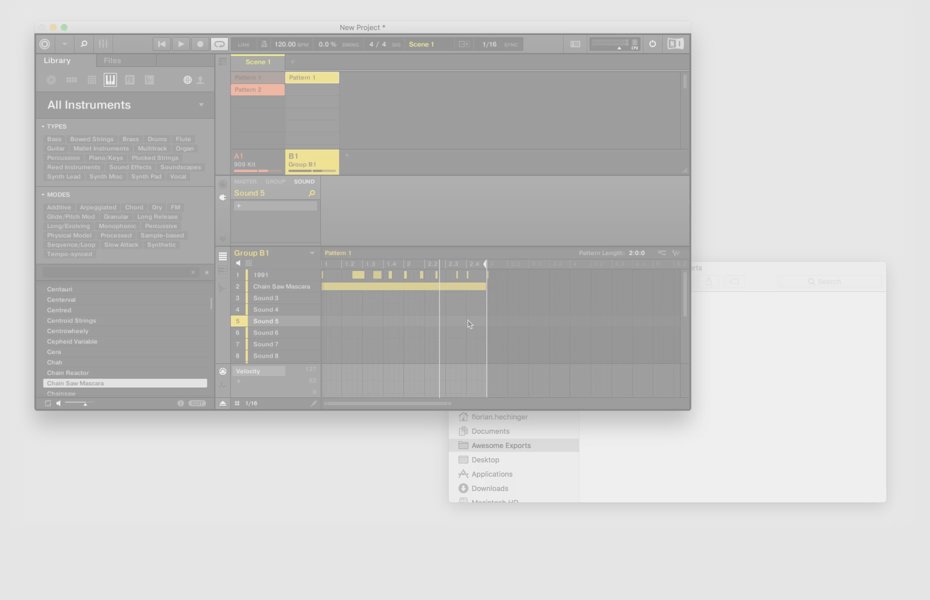Click the Record button in the transport
930x600 pixels.
point(200,44)
